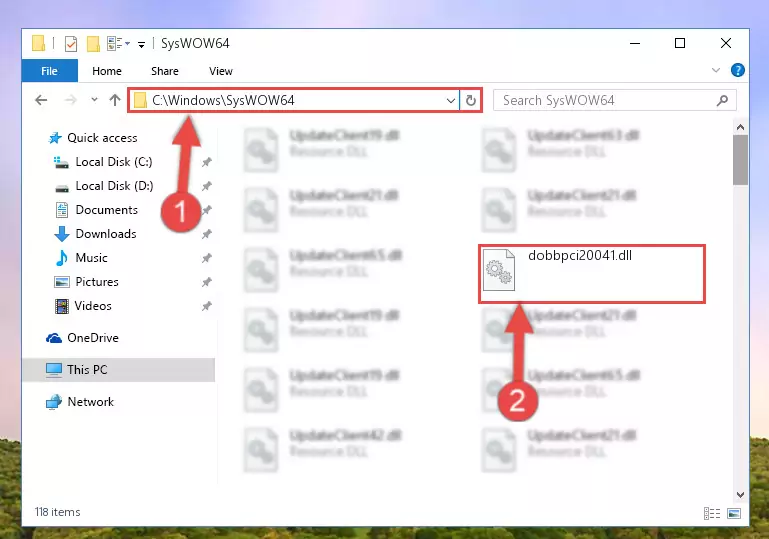Click the vertical scrollbar thumb
This screenshot has width=769, height=539.
point(741,160)
